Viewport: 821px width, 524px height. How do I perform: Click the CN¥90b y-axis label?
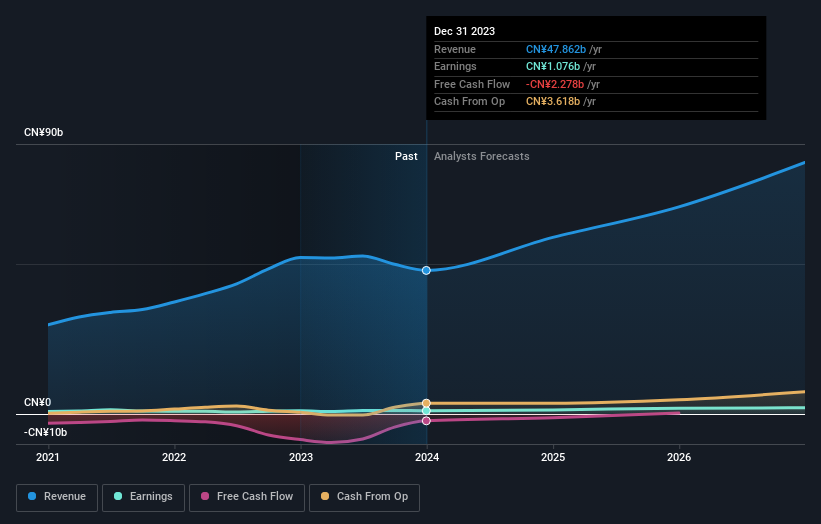click(x=43, y=132)
